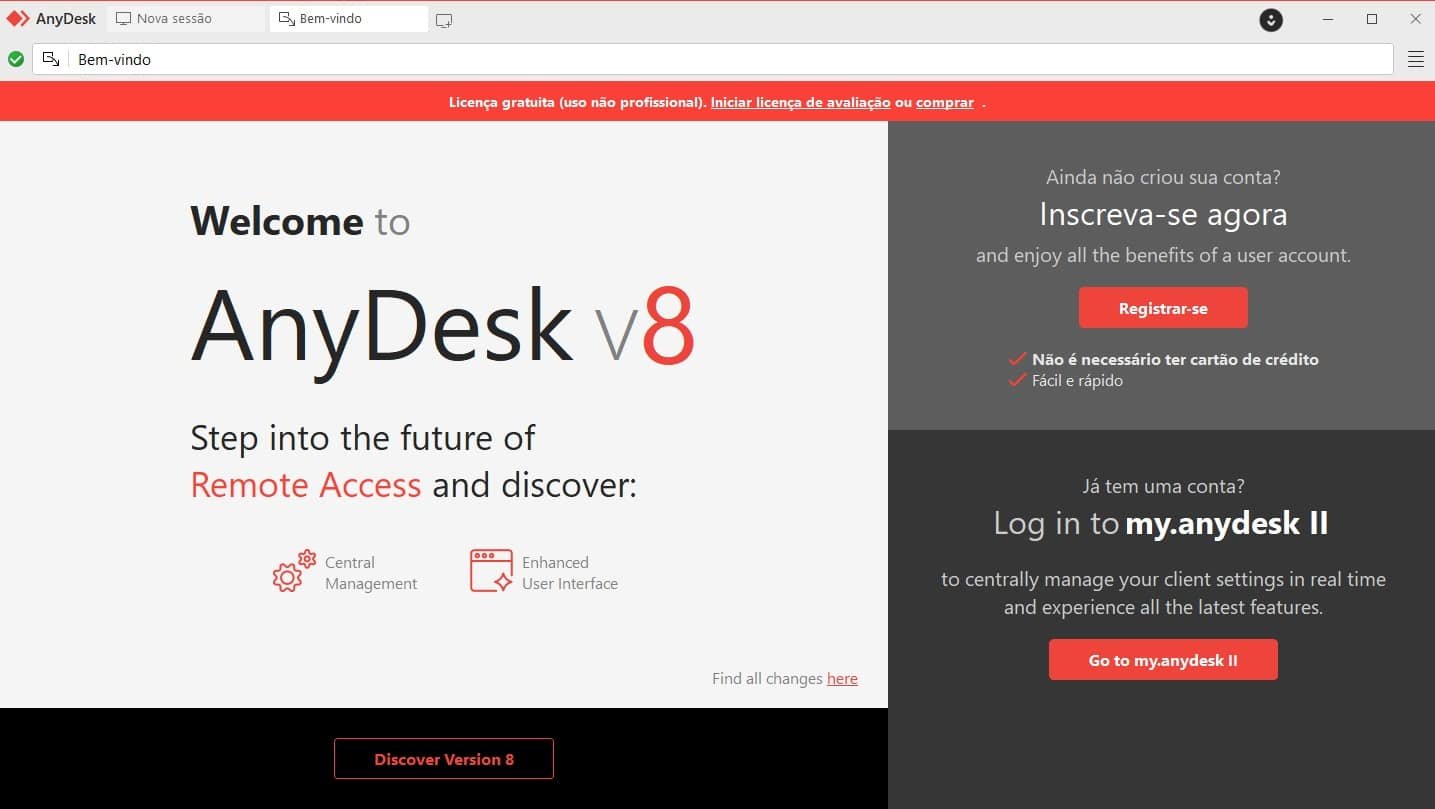Viewport: 1435px width, 809px height.
Task: Select the Bem-vindo tab
Action: click(348, 19)
